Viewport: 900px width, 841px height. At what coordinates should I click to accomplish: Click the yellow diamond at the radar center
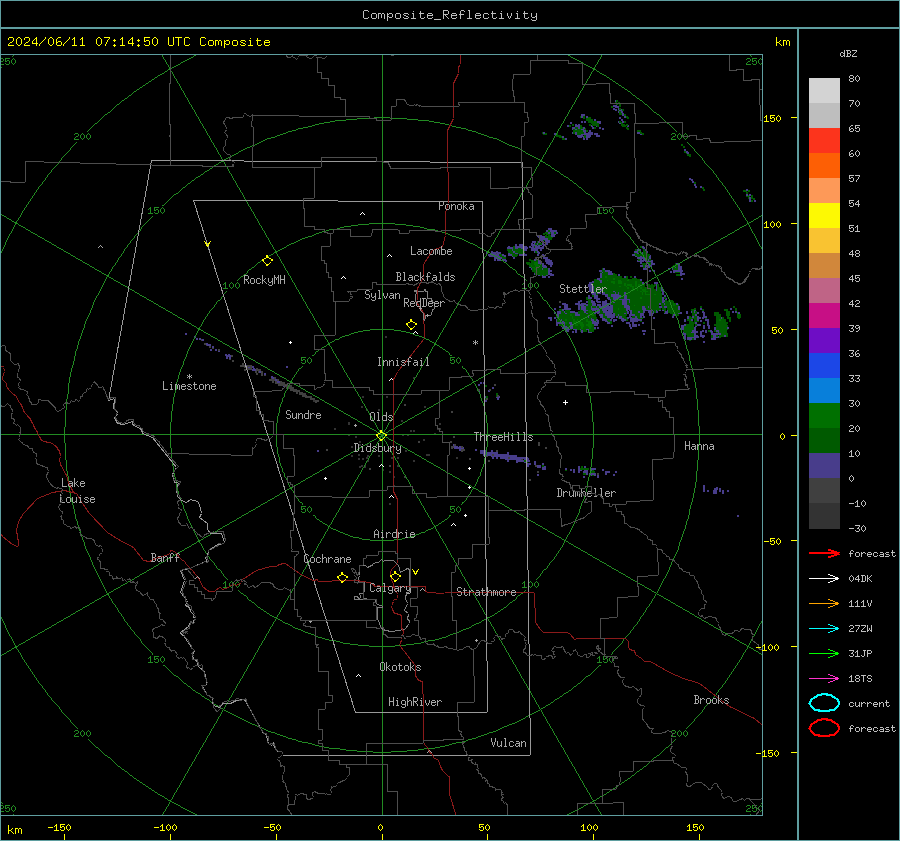point(381,436)
